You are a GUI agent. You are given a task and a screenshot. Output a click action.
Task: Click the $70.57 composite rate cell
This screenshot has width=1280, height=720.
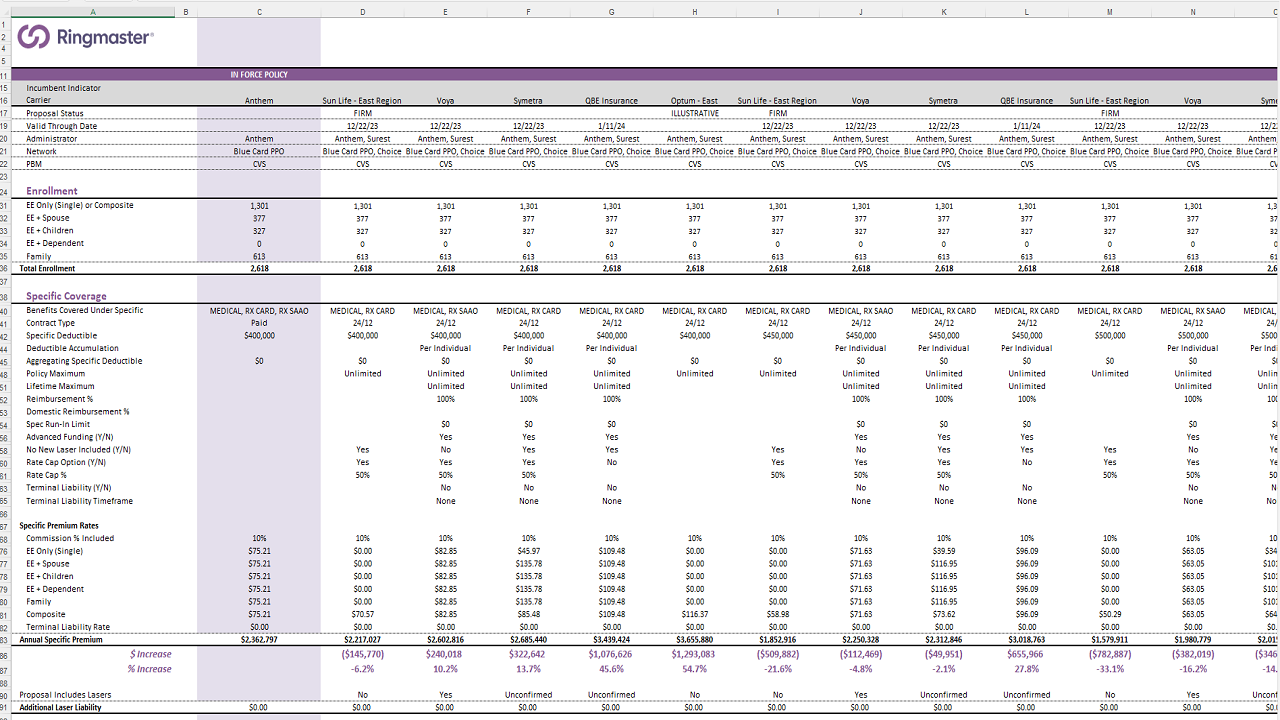click(x=362, y=614)
